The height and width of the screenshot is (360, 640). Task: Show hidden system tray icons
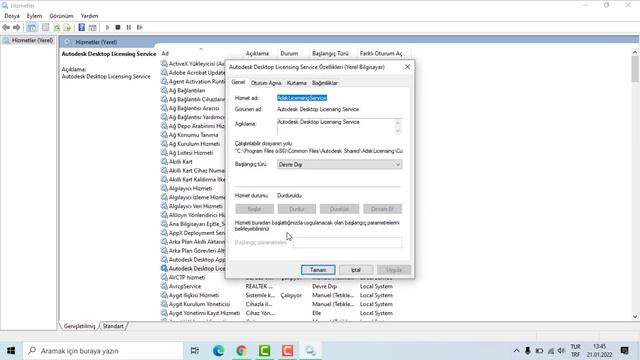pyautogui.click(x=516, y=351)
